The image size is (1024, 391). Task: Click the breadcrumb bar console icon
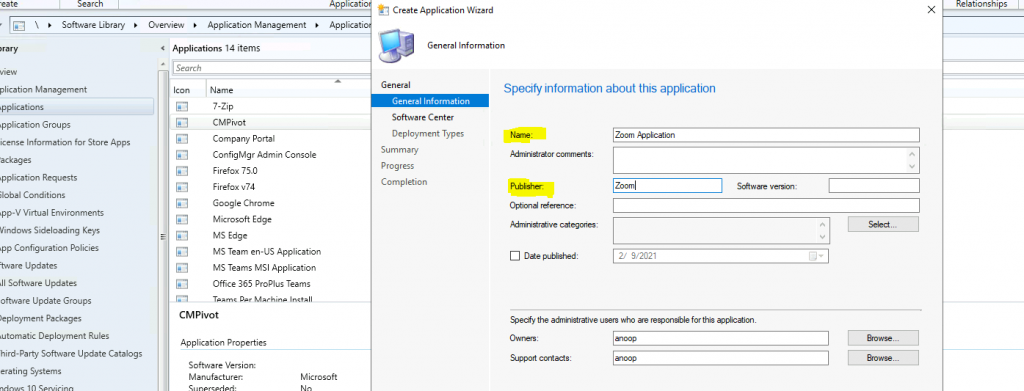19,25
